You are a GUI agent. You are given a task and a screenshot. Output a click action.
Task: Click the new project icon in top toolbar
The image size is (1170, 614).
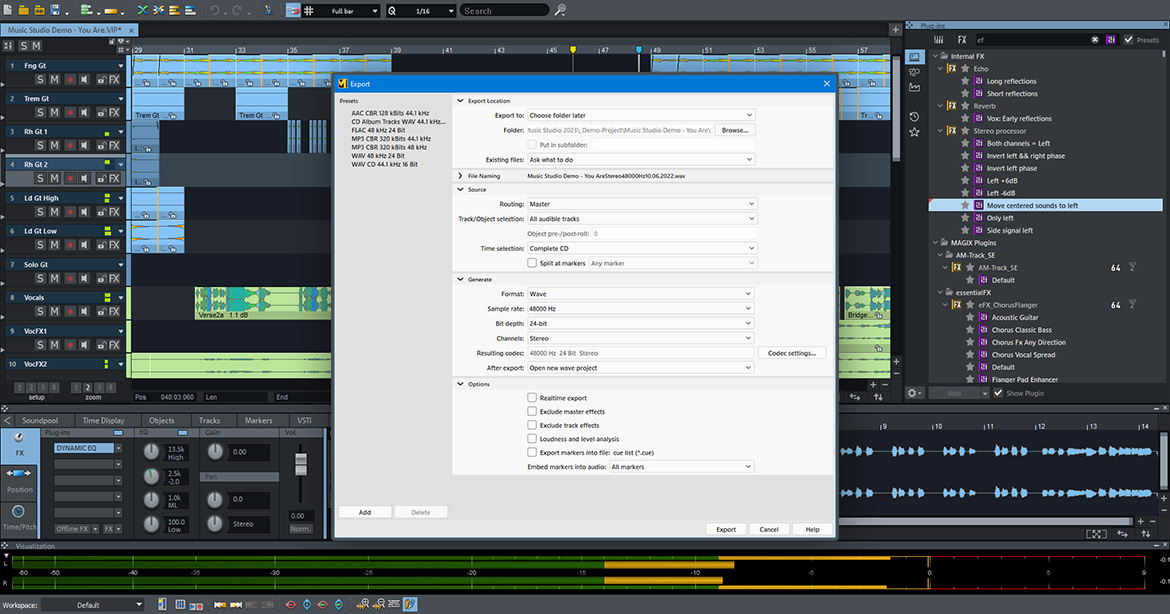tap(7, 10)
